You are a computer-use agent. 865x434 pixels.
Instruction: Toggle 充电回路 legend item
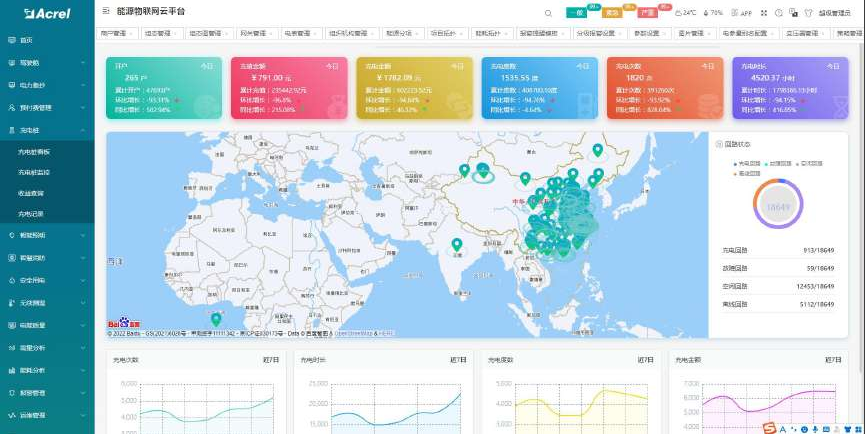[x=747, y=164]
